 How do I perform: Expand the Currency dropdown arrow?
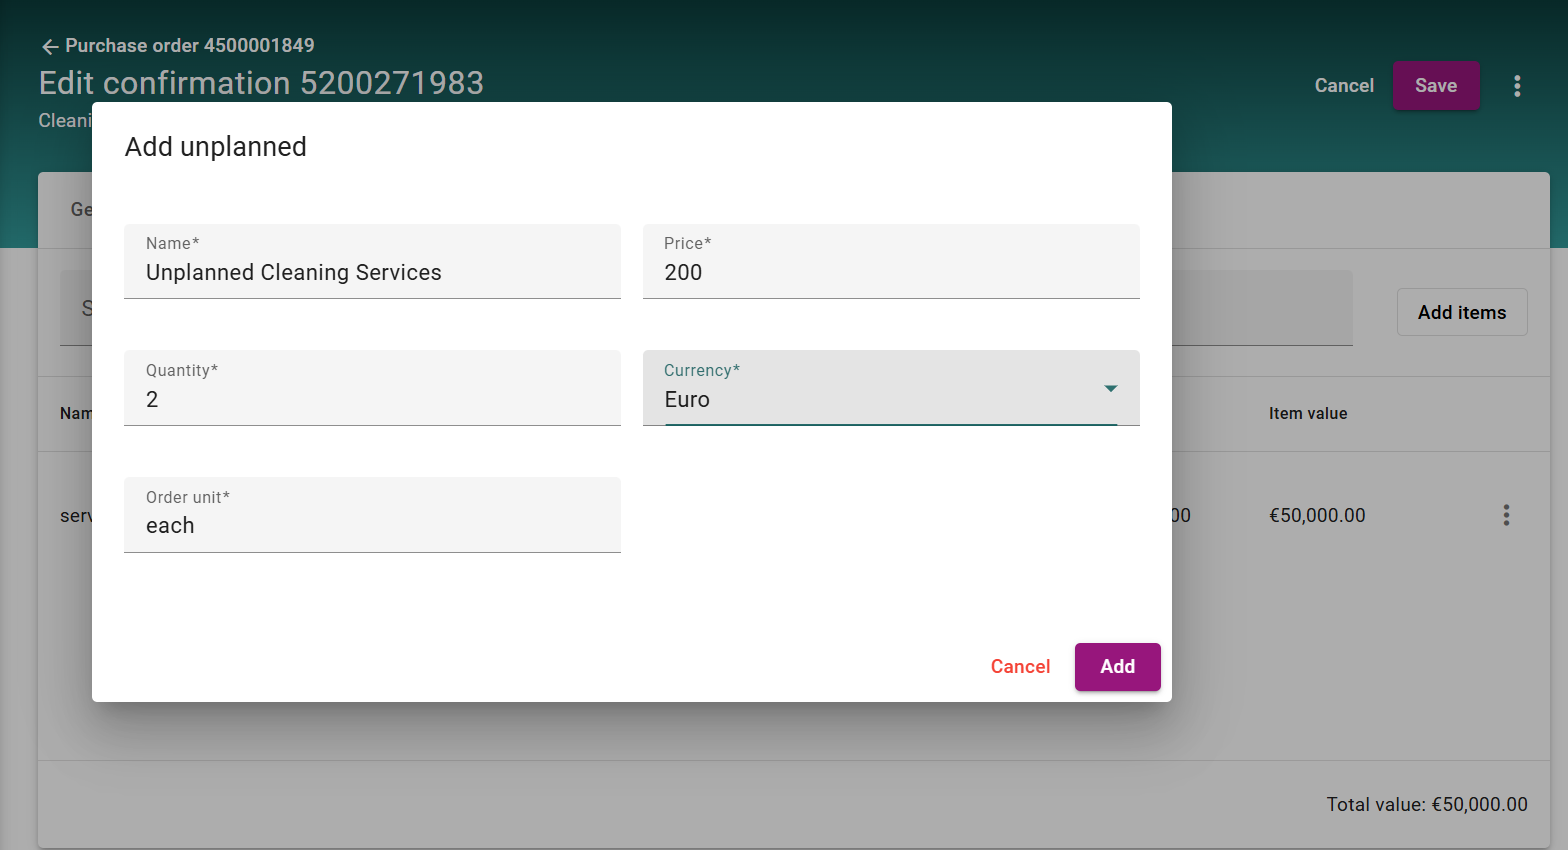coord(1110,388)
